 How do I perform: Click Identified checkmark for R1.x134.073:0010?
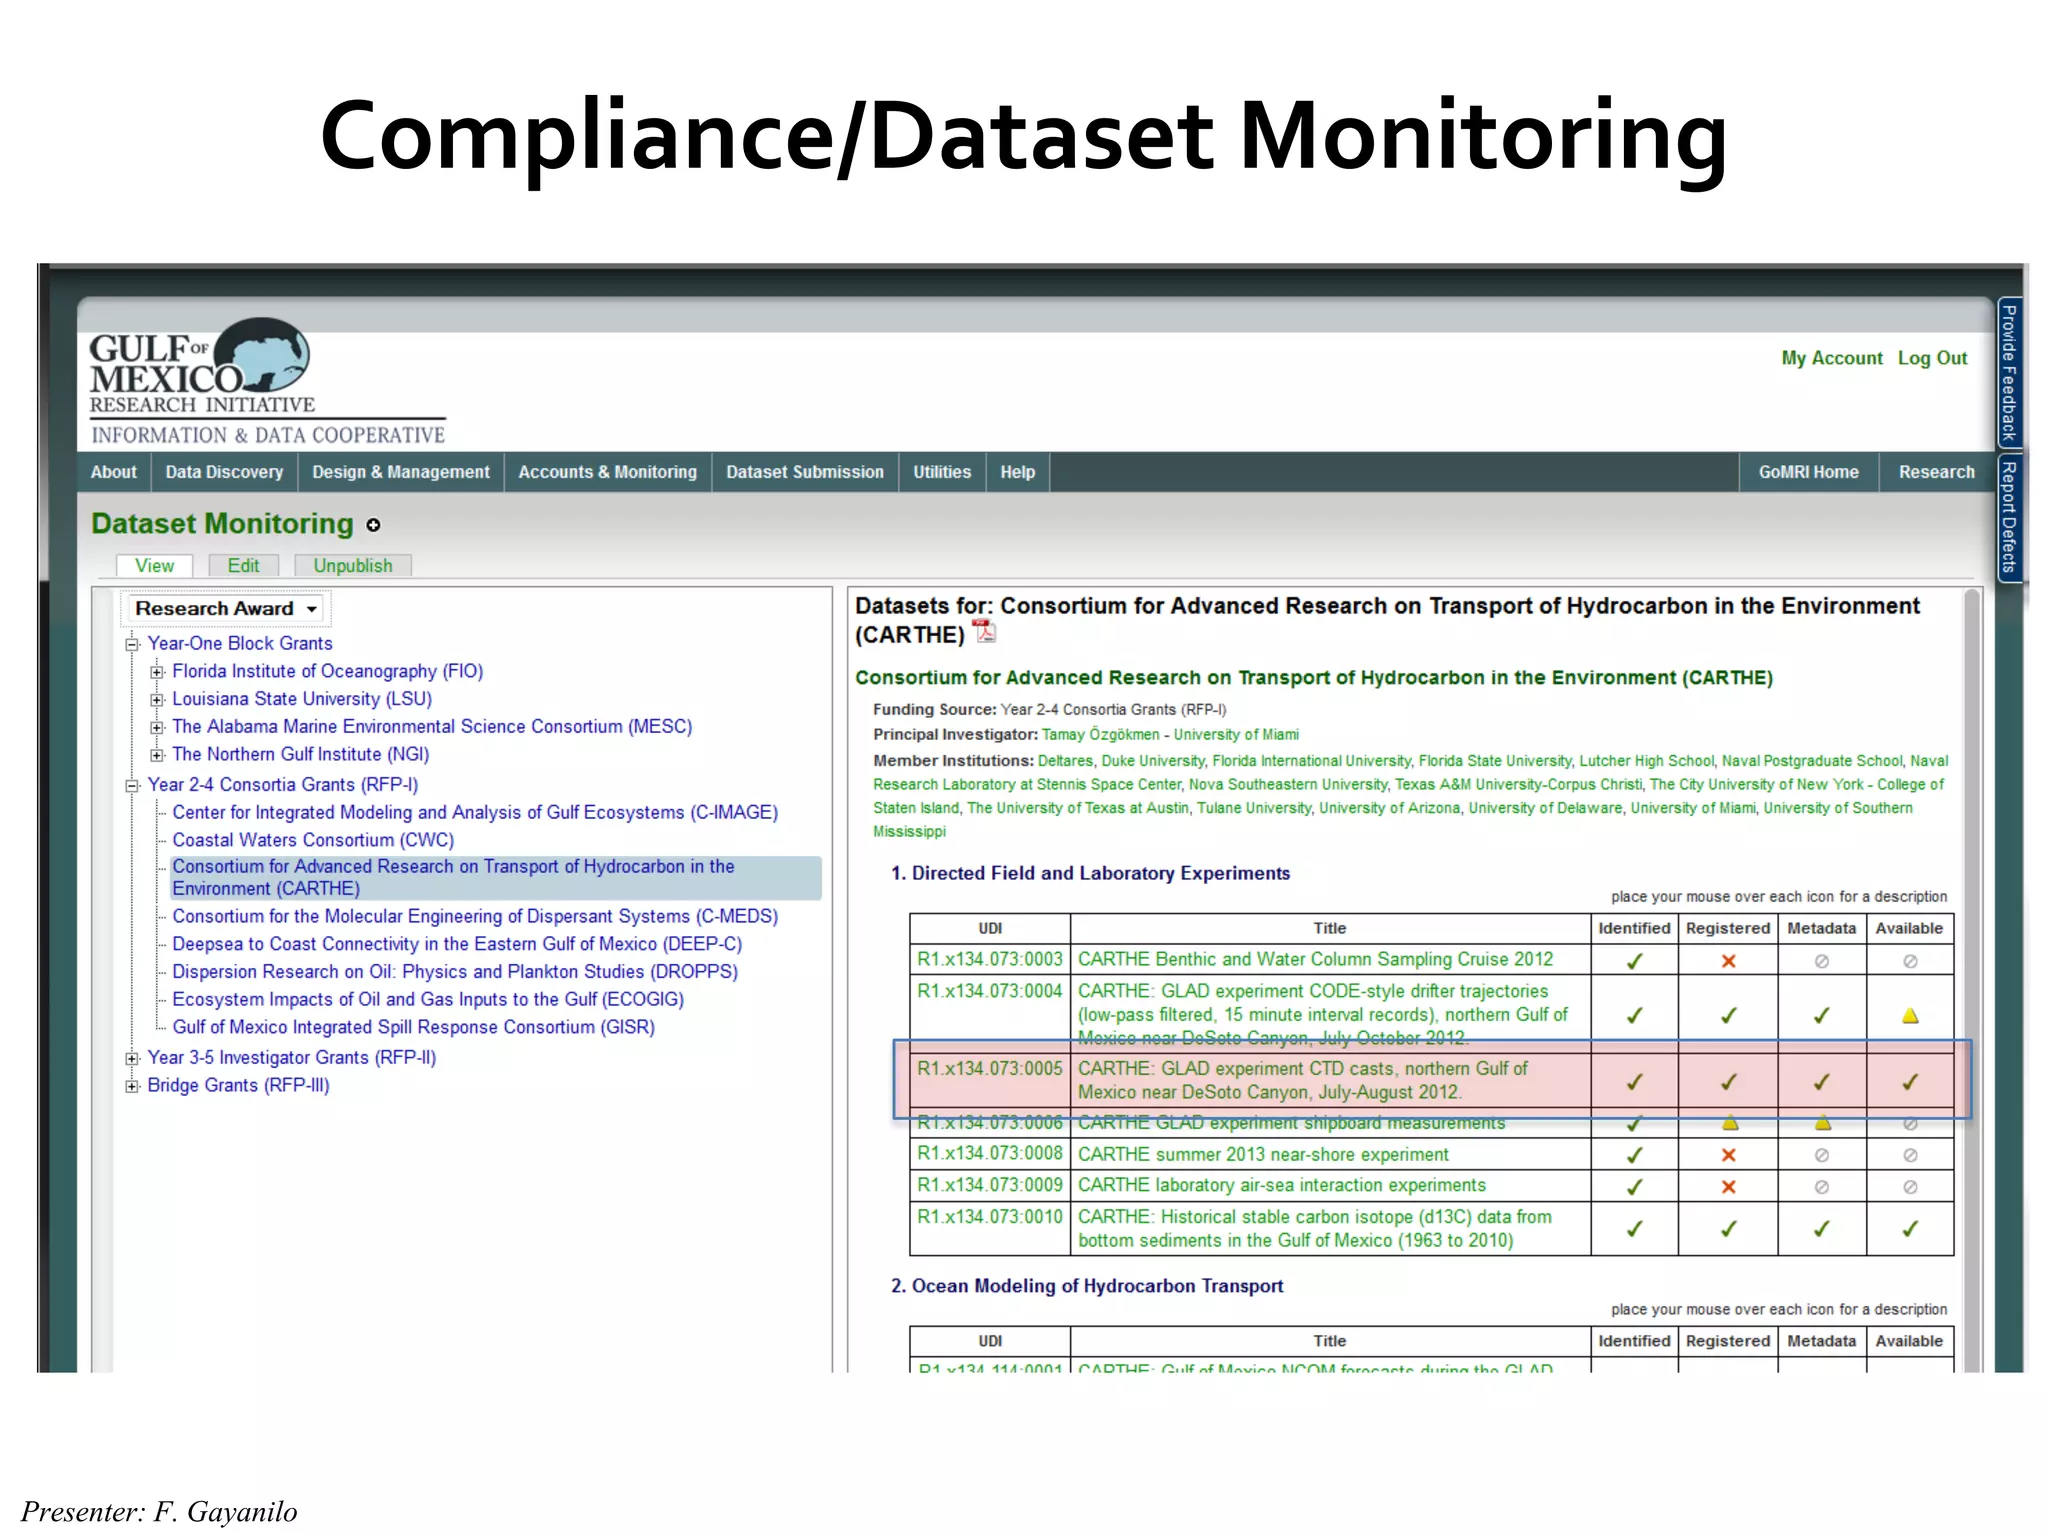coord(1634,1229)
